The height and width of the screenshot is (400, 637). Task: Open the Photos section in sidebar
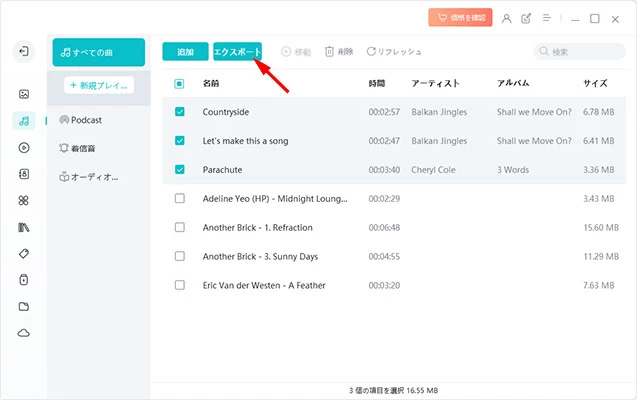(24, 94)
